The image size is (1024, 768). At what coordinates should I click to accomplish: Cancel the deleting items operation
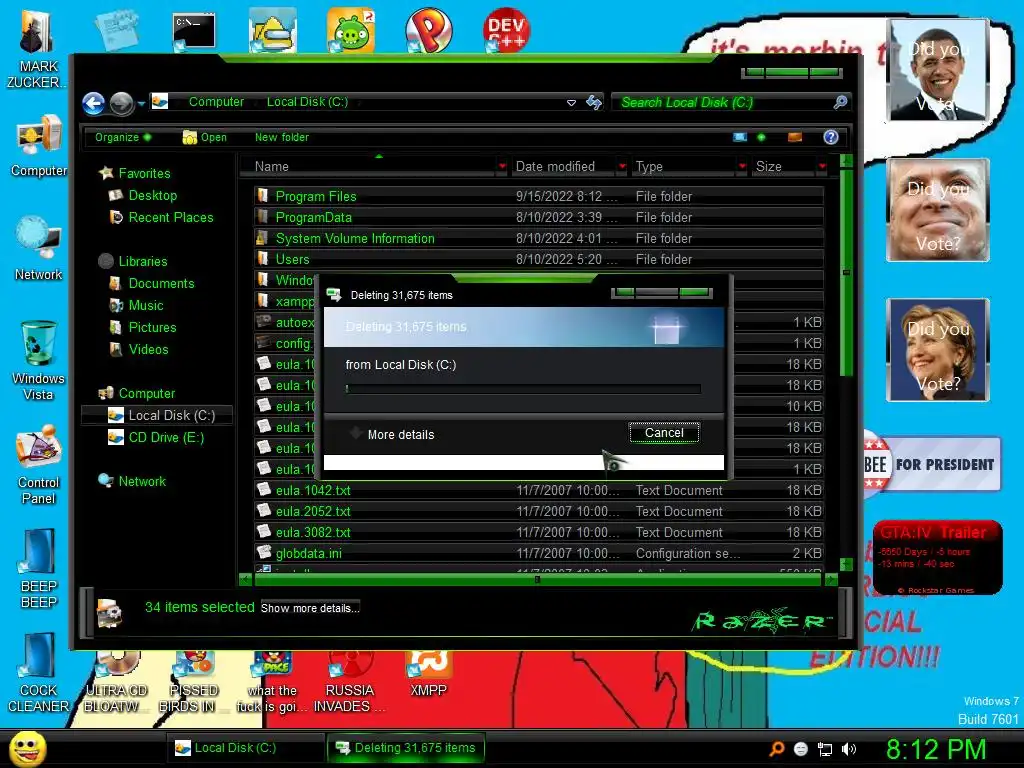coord(664,432)
